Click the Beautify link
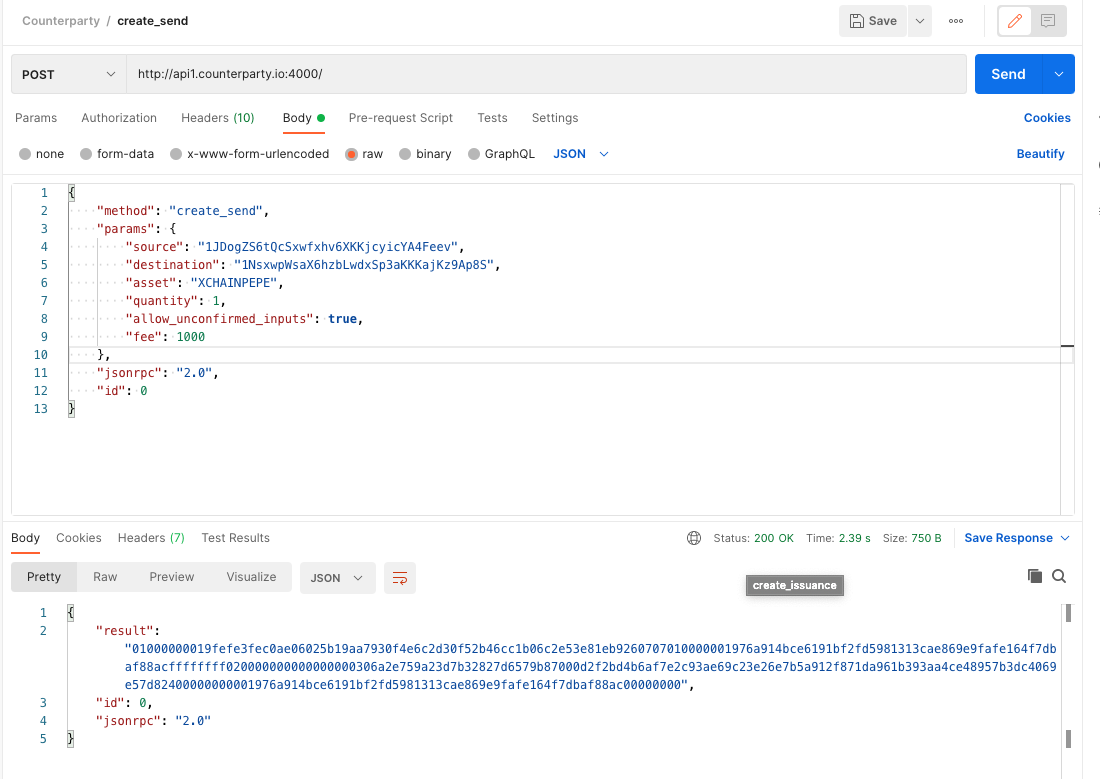Screen dimensions: 1100x779 (x=1040, y=154)
